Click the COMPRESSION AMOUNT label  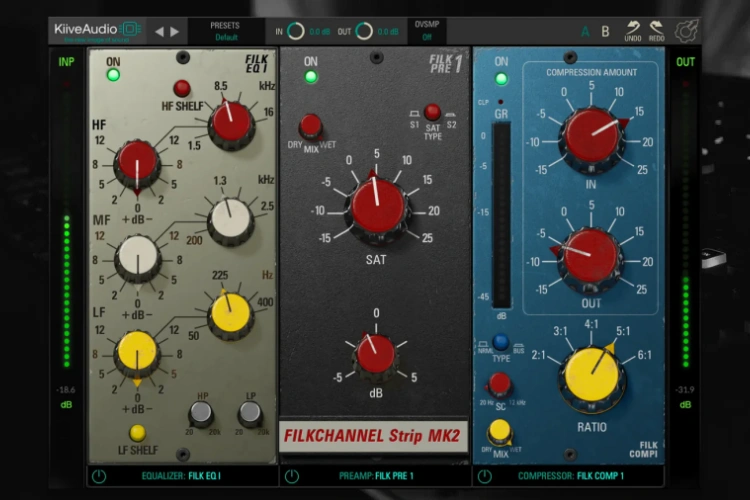tap(592, 73)
